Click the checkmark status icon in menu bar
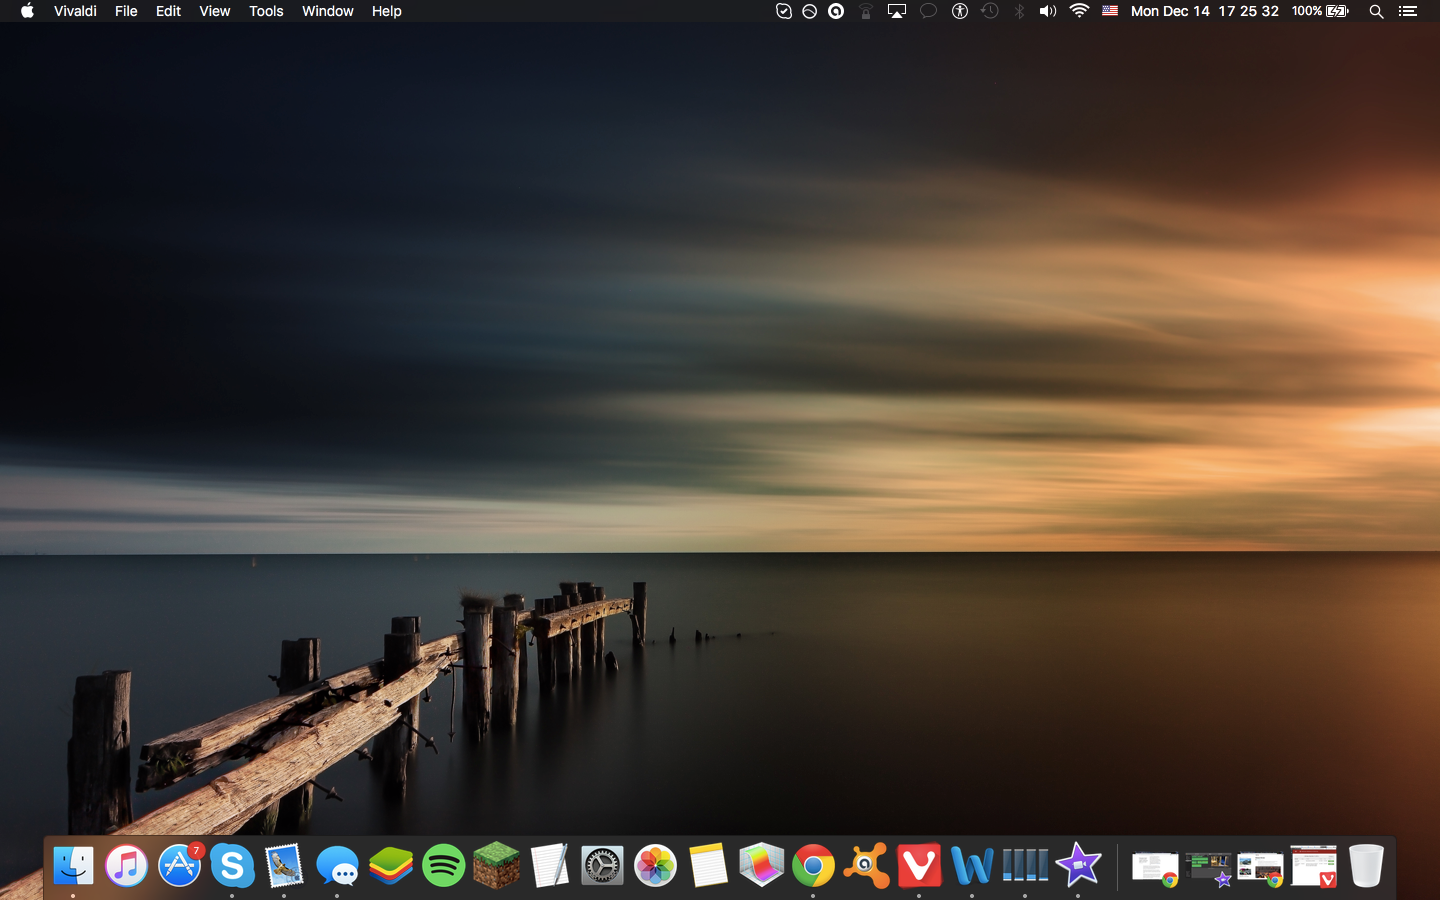 point(784,11)
